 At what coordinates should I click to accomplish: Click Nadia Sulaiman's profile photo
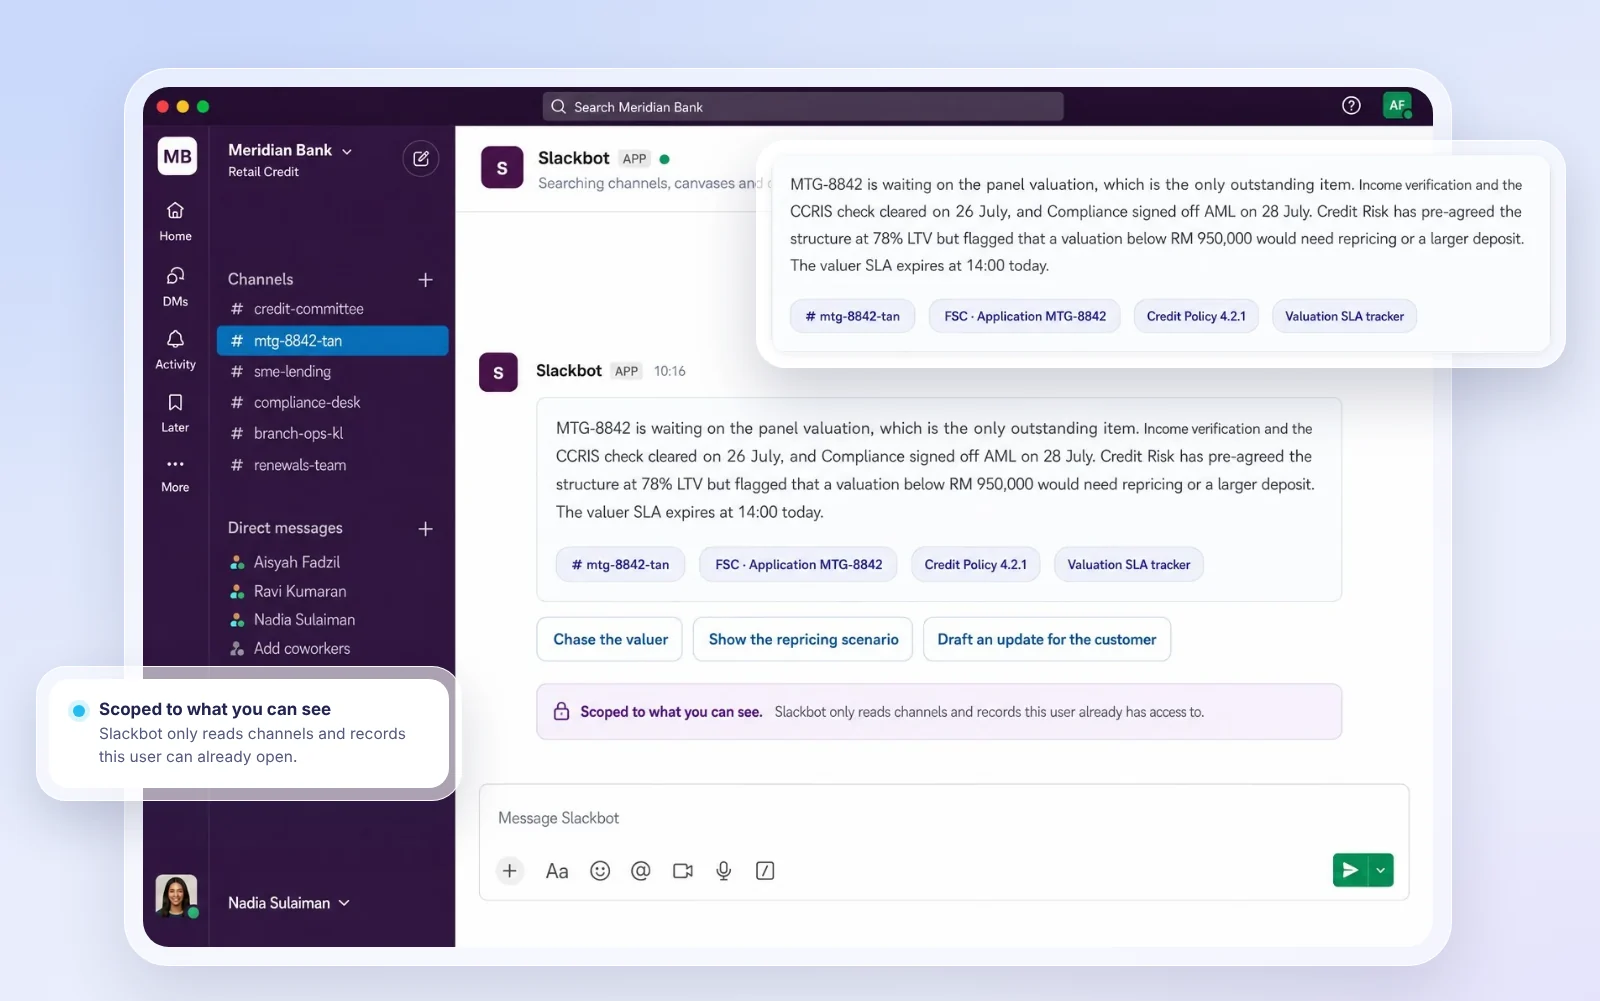176,895
